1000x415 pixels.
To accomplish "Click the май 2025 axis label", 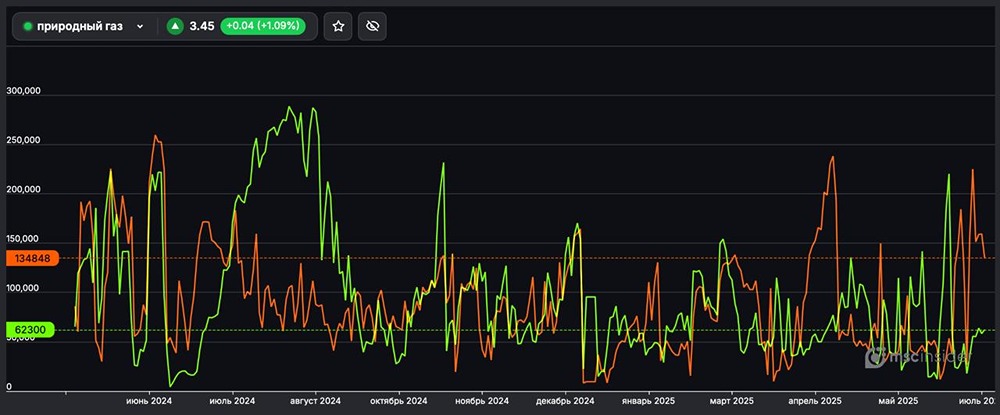I will tap(896, 400).
